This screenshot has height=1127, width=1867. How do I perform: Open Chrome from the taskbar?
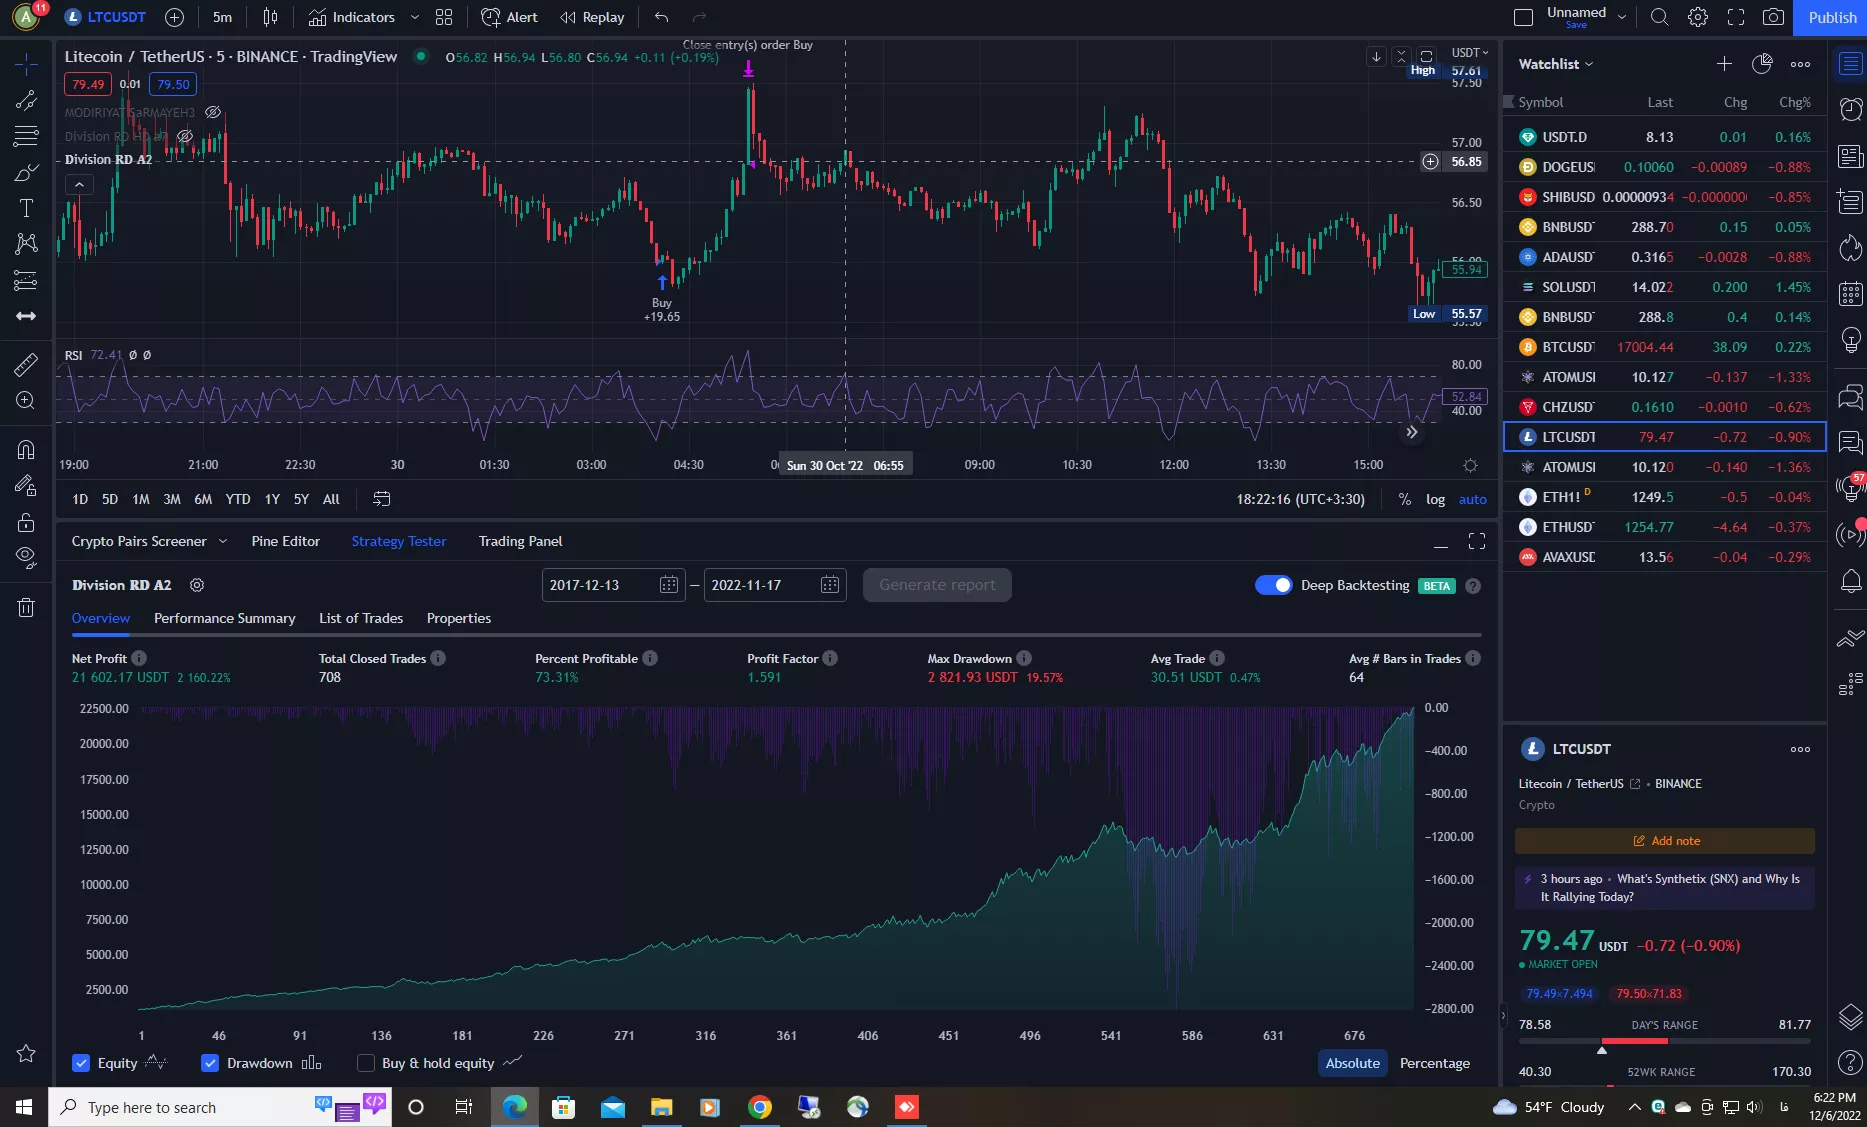(760, 1107)
